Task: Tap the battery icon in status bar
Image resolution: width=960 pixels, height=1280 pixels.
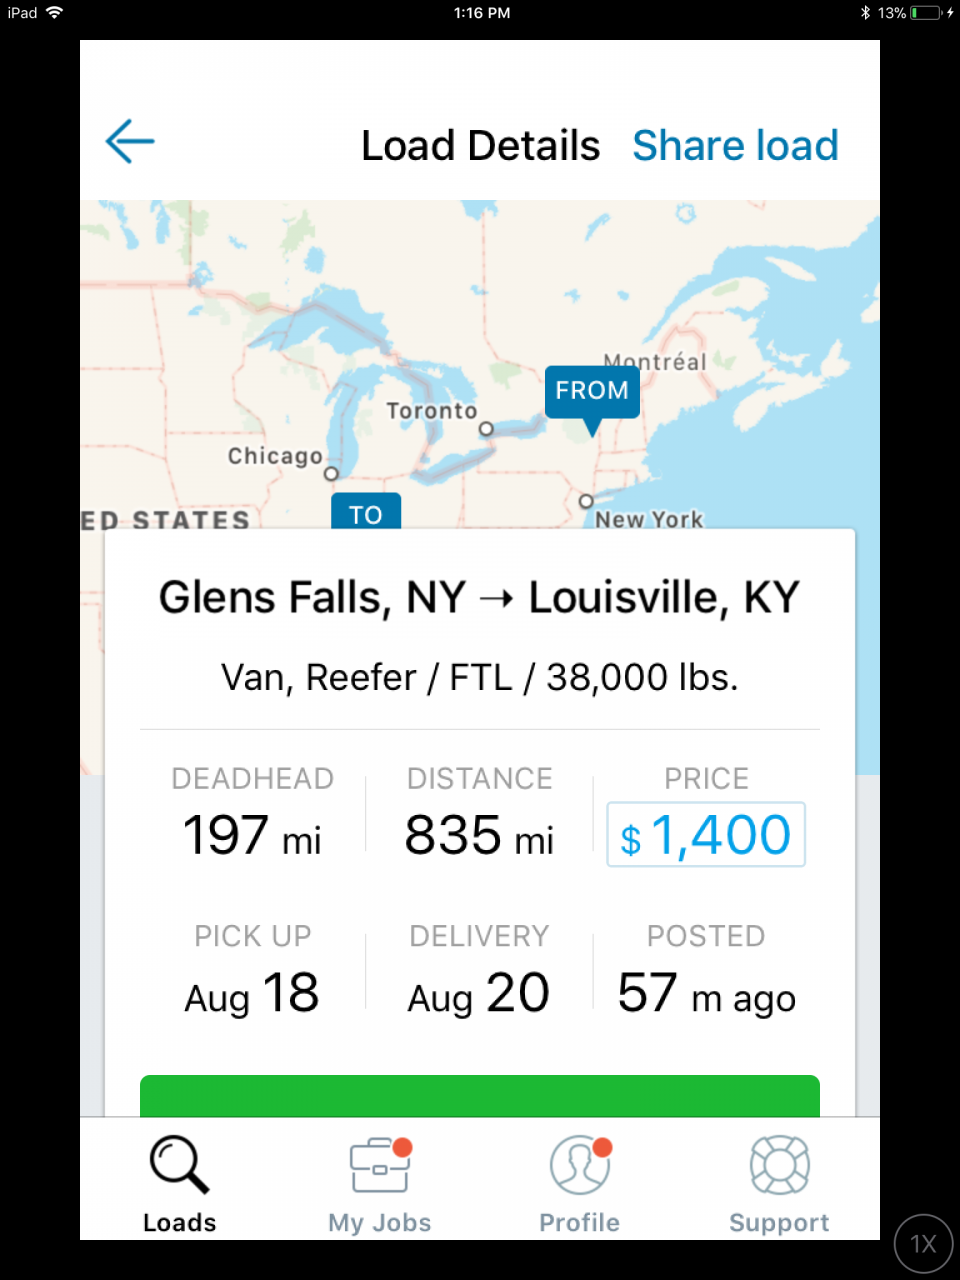Action: (x=925, y=13)
